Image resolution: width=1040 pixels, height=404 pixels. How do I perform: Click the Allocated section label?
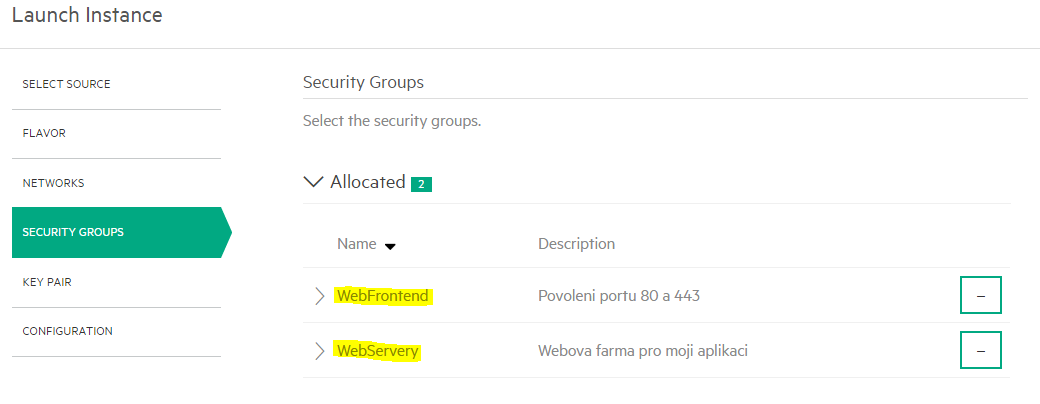coord(367,182)
